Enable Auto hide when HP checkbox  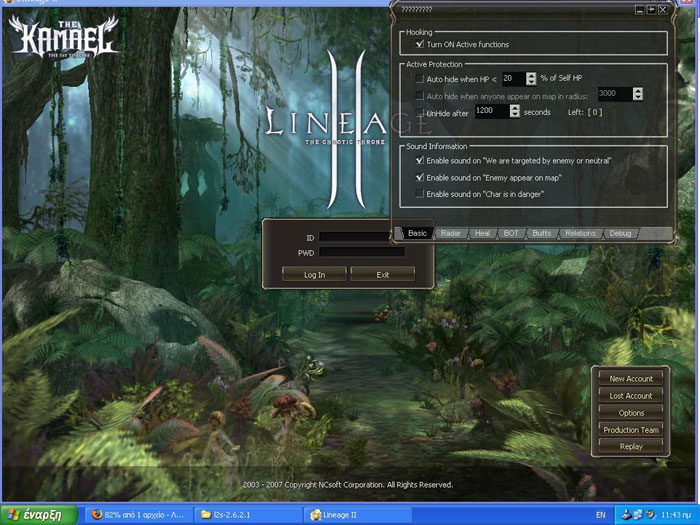419,79
